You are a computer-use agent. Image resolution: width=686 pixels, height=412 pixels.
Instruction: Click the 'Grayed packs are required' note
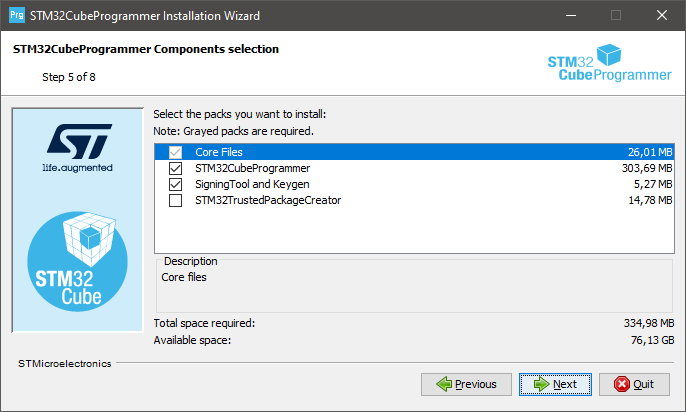tap(233, 131)
